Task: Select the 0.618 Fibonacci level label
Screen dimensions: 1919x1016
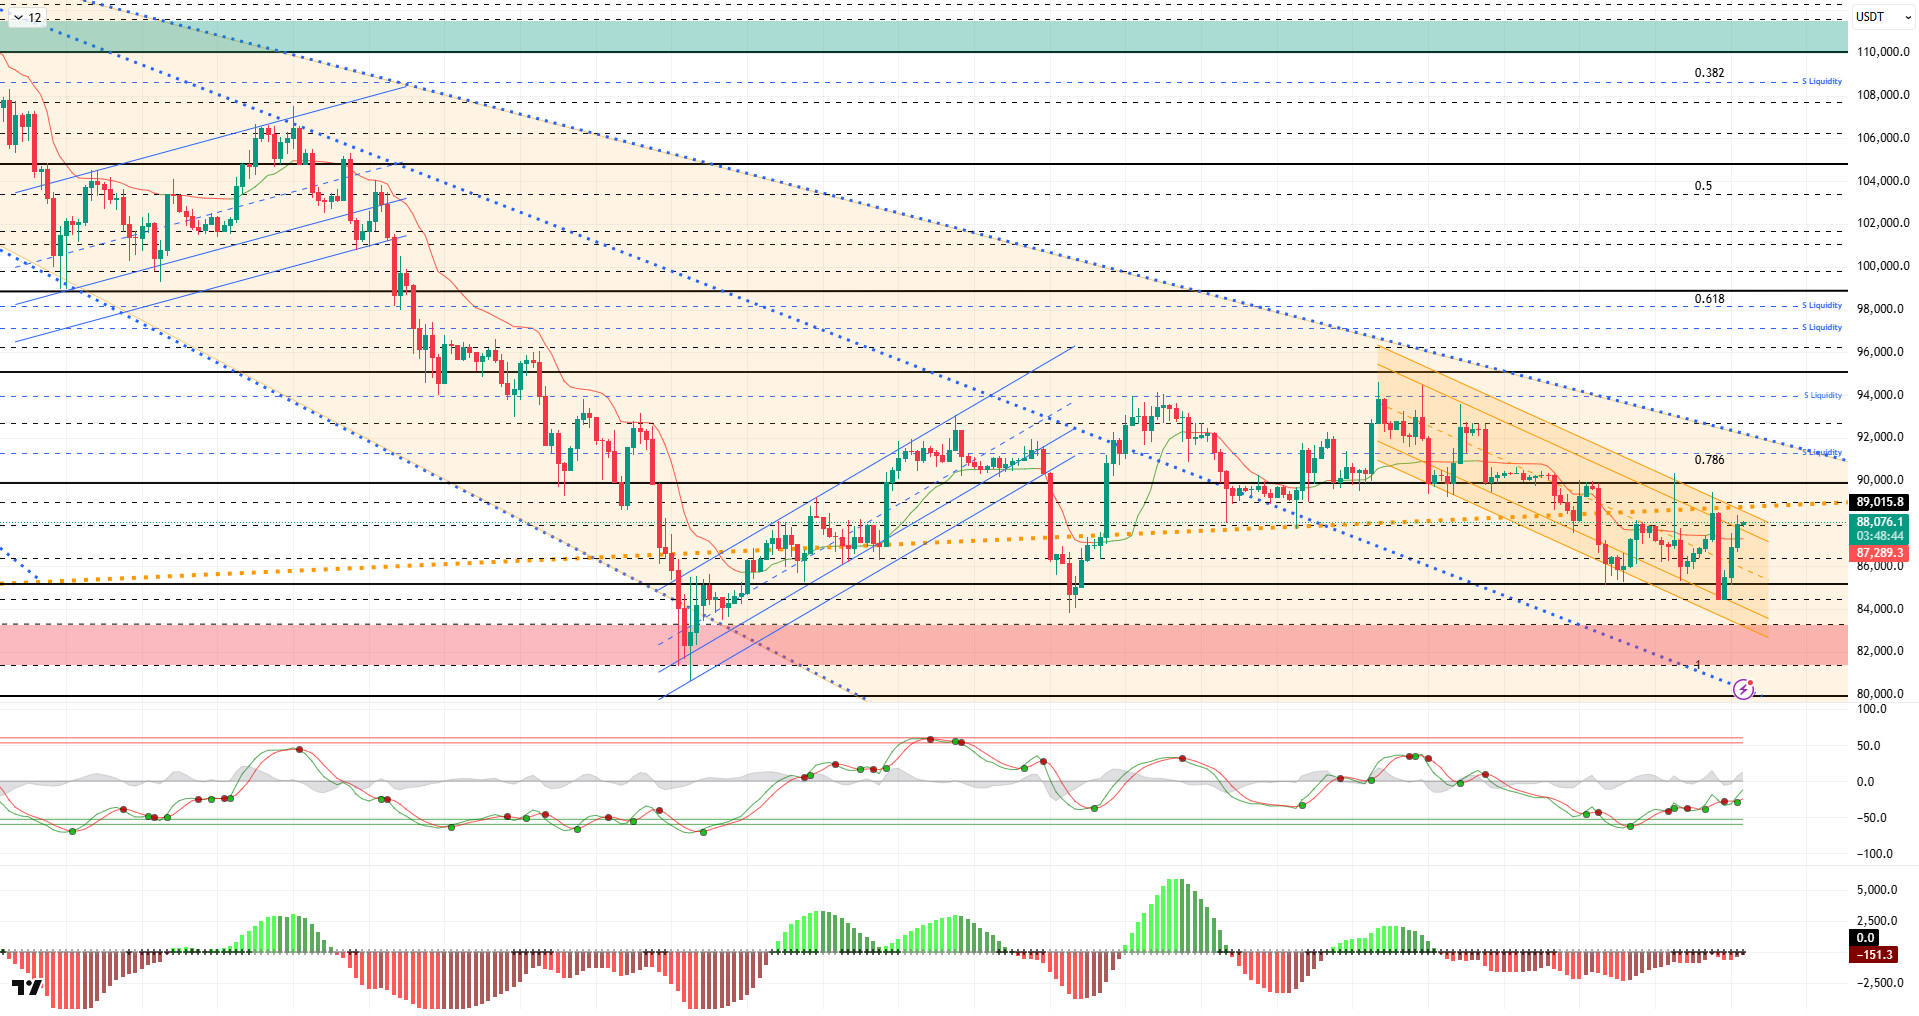Action: 1709,299
